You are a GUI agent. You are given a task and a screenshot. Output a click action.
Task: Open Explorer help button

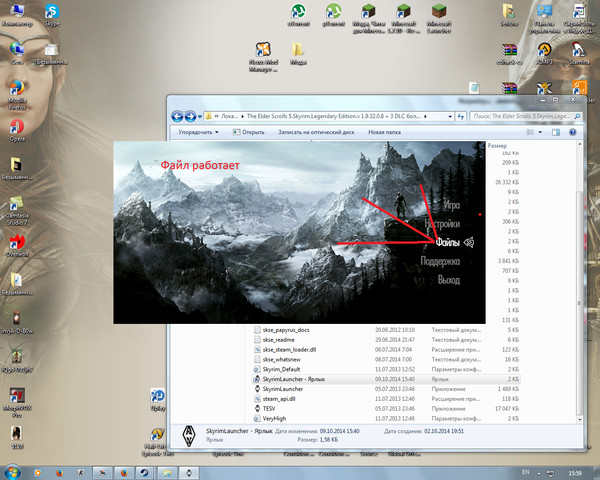click(x=572, y=132)
